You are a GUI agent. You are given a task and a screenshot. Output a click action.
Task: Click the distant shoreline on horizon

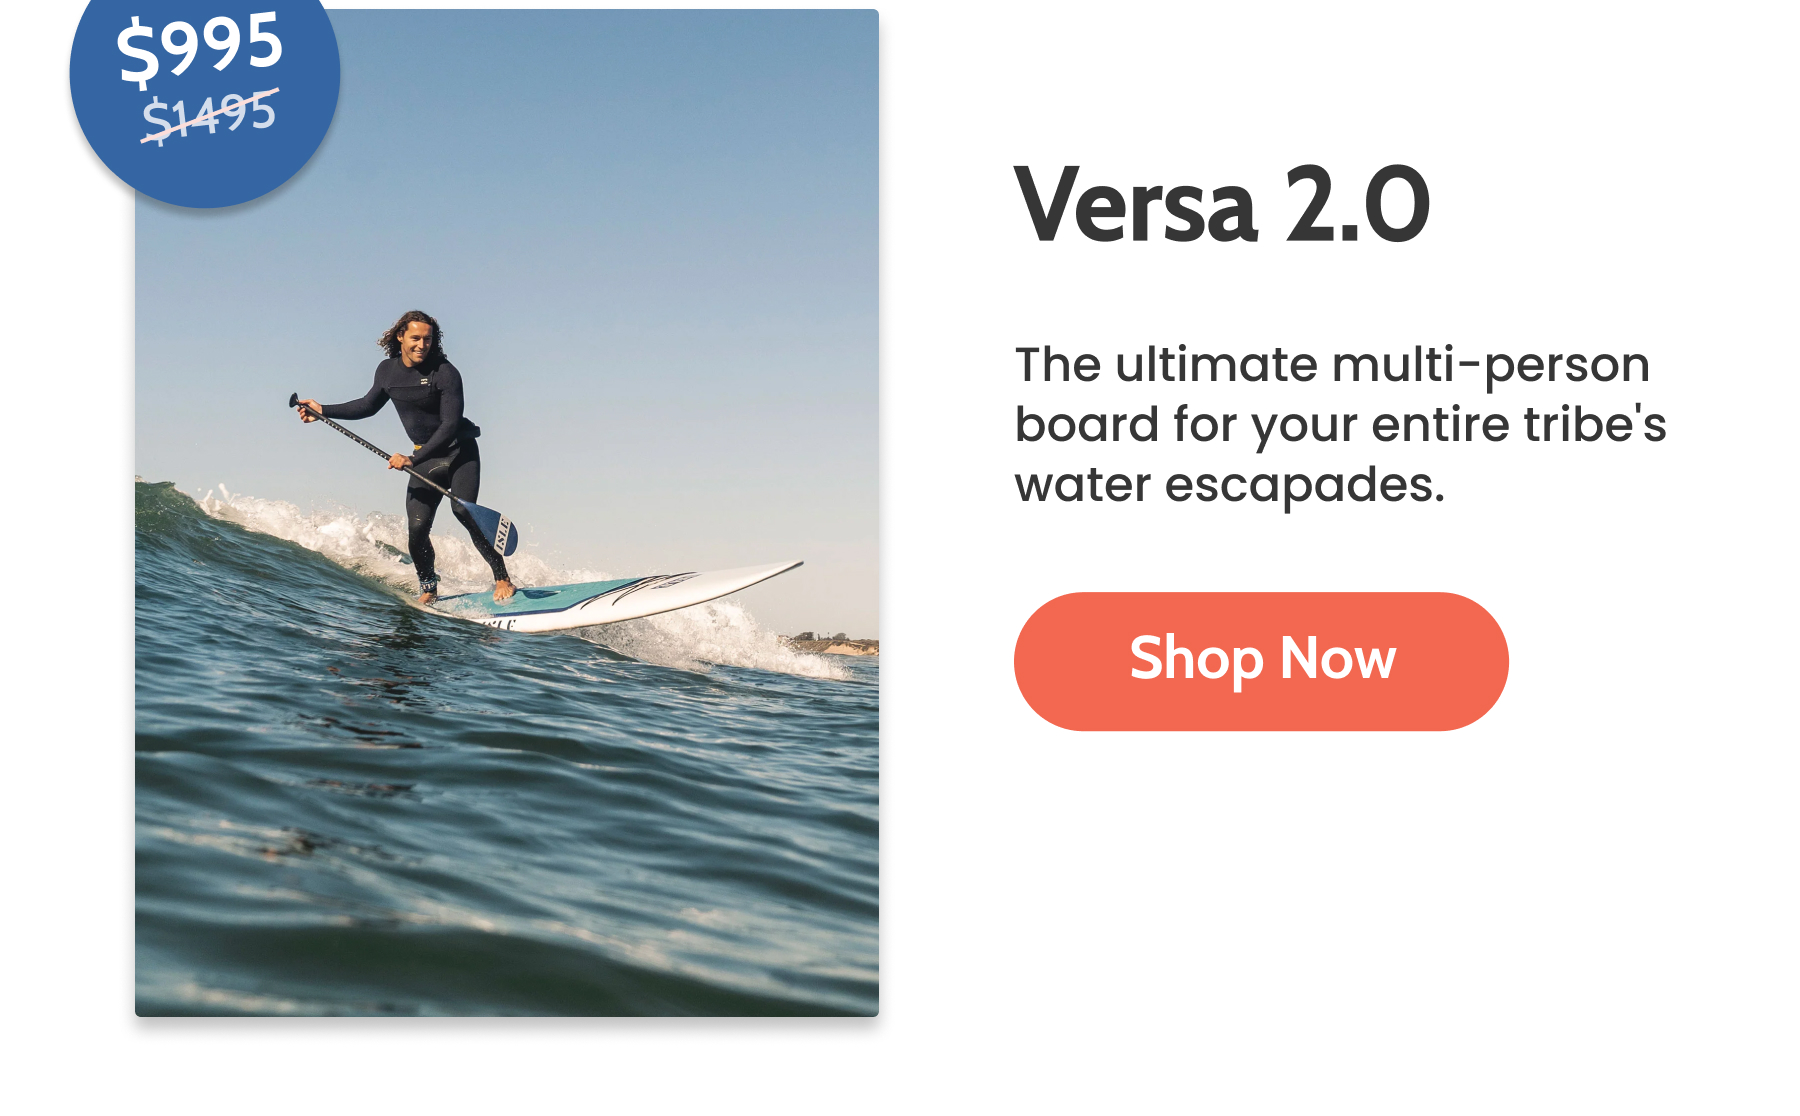coord(835,643)
